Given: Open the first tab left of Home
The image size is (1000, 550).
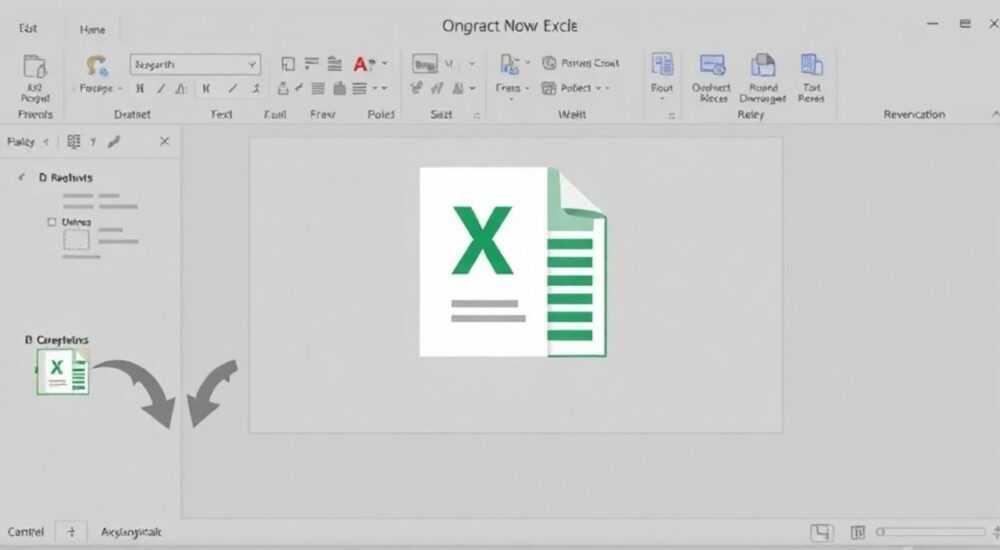Looking at the screenshot, I should pyautogui.click(x=27, y=28).
